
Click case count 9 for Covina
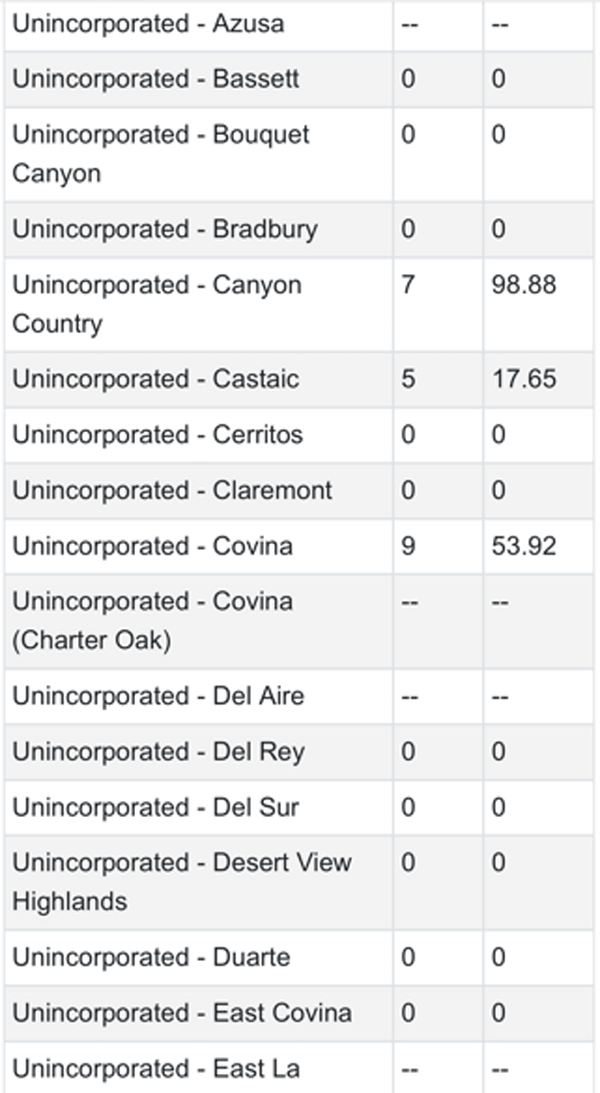pyautogui.click(x=408, y=546)
